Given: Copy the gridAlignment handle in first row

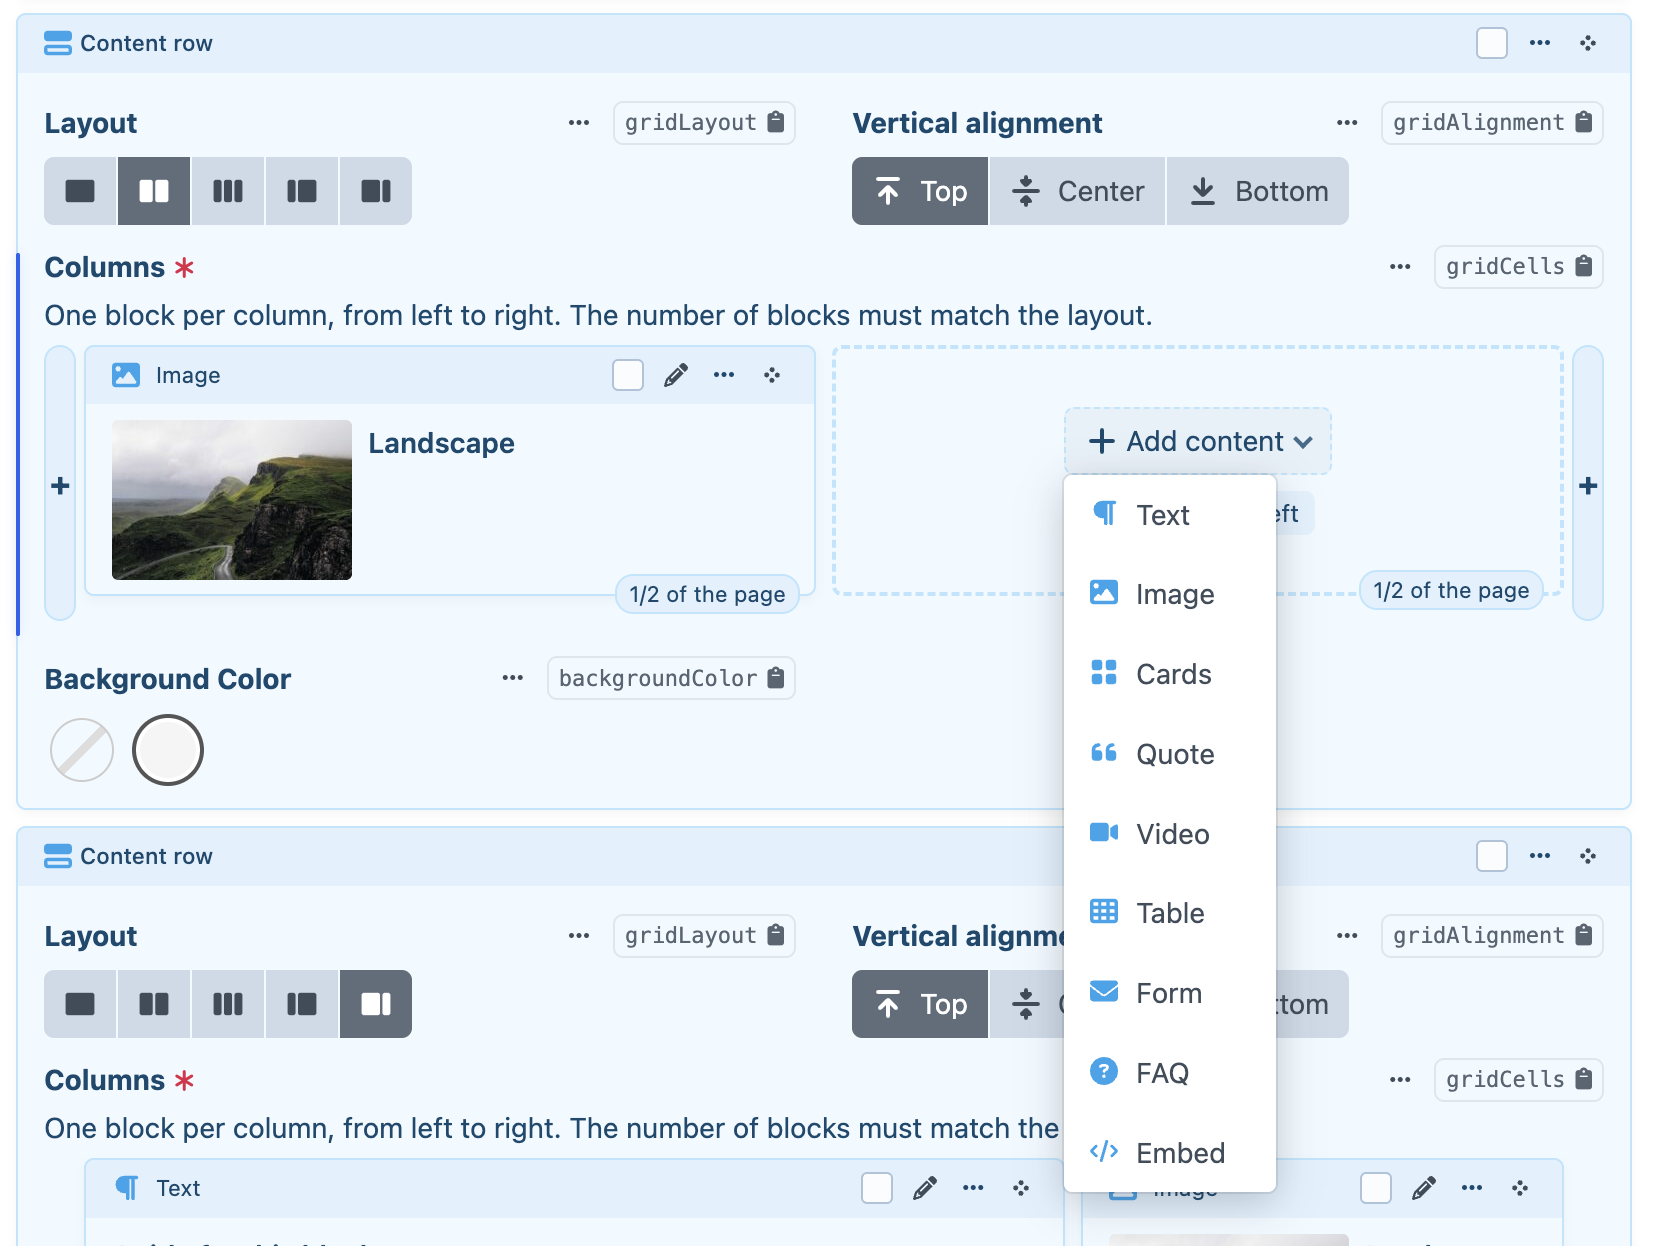Looking at the screenshot, I should point(1492,123).
